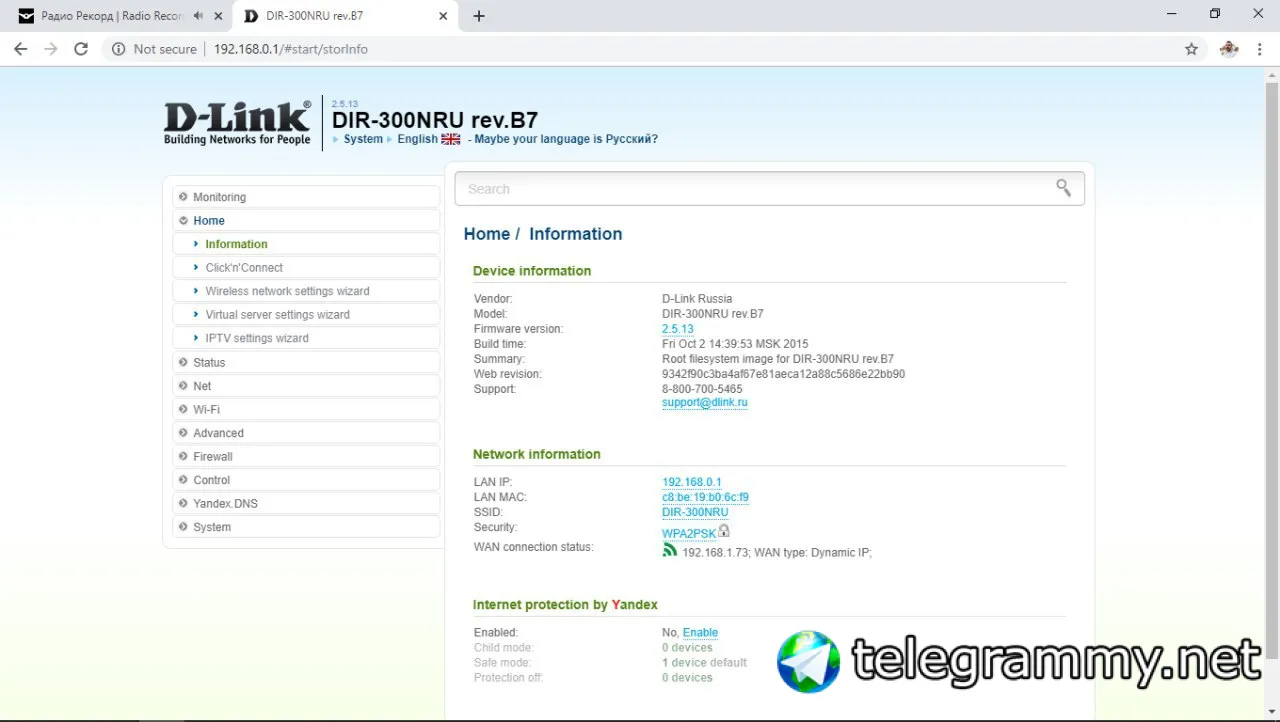Select the web revision hash text
1280x722 pixels.
(x=783, y=374)
